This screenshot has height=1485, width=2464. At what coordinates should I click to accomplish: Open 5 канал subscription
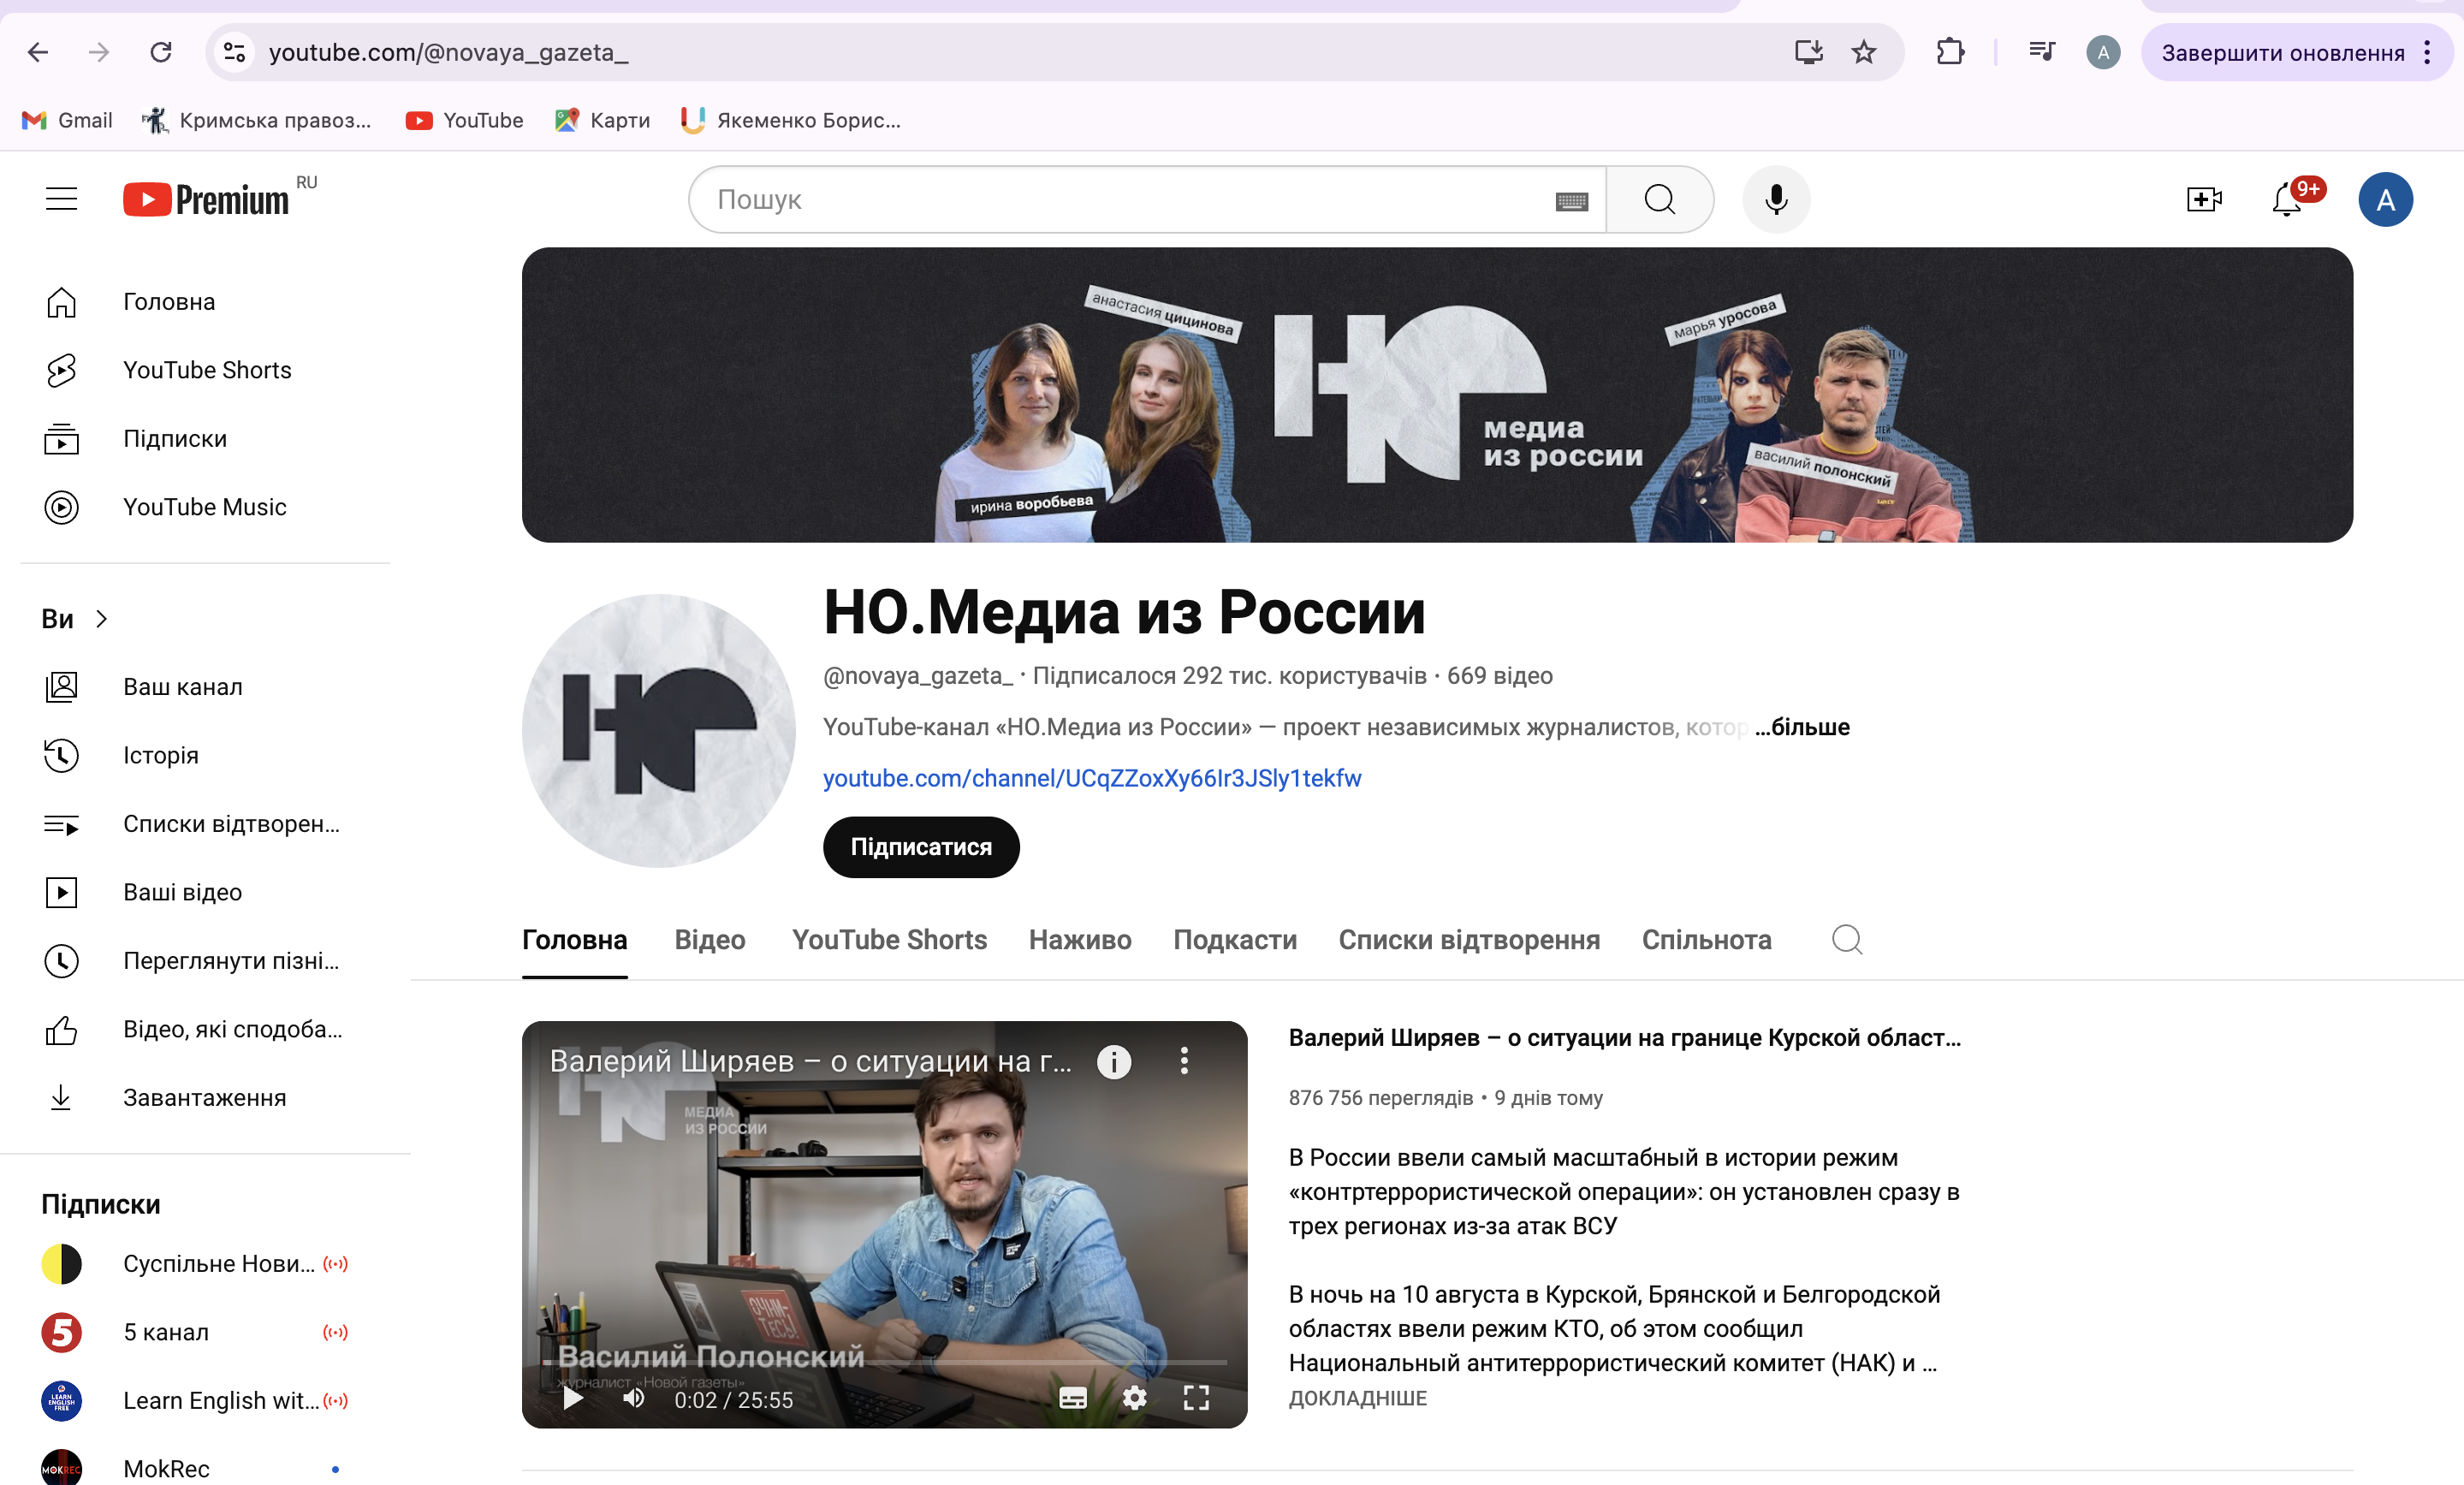point(205,1332)
